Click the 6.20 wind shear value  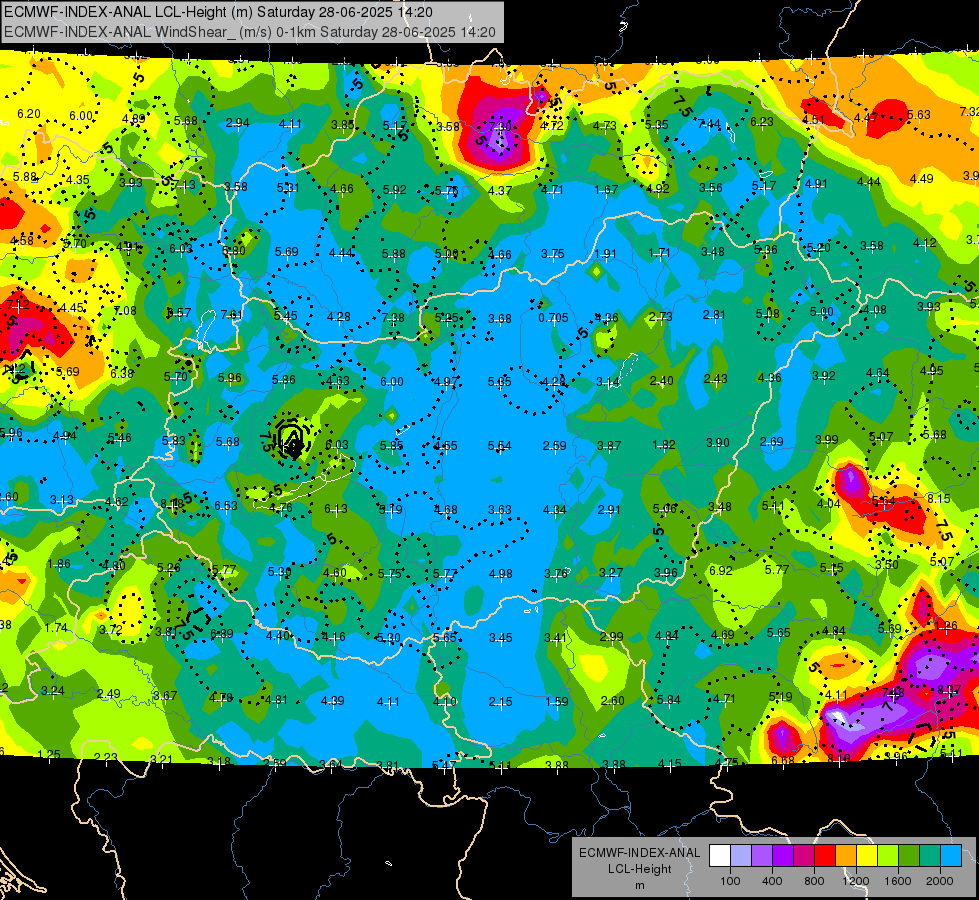coord(29,114)
